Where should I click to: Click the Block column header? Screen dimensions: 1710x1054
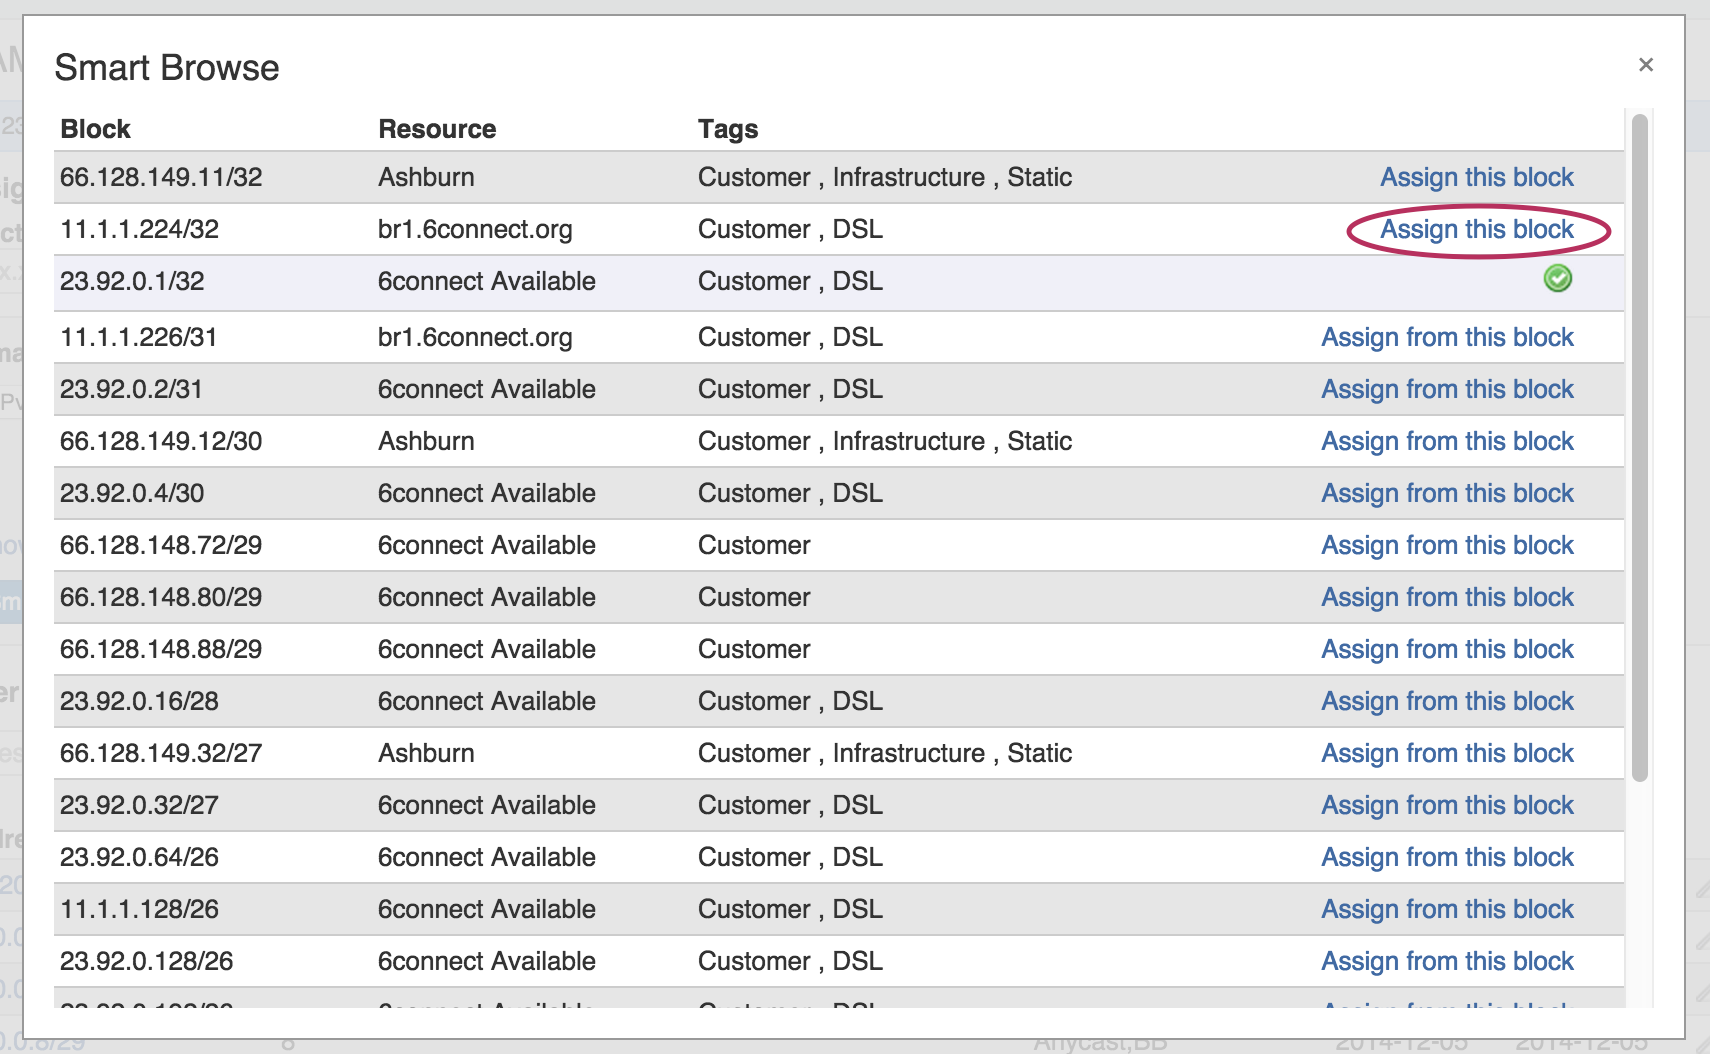tap(95, 130)
